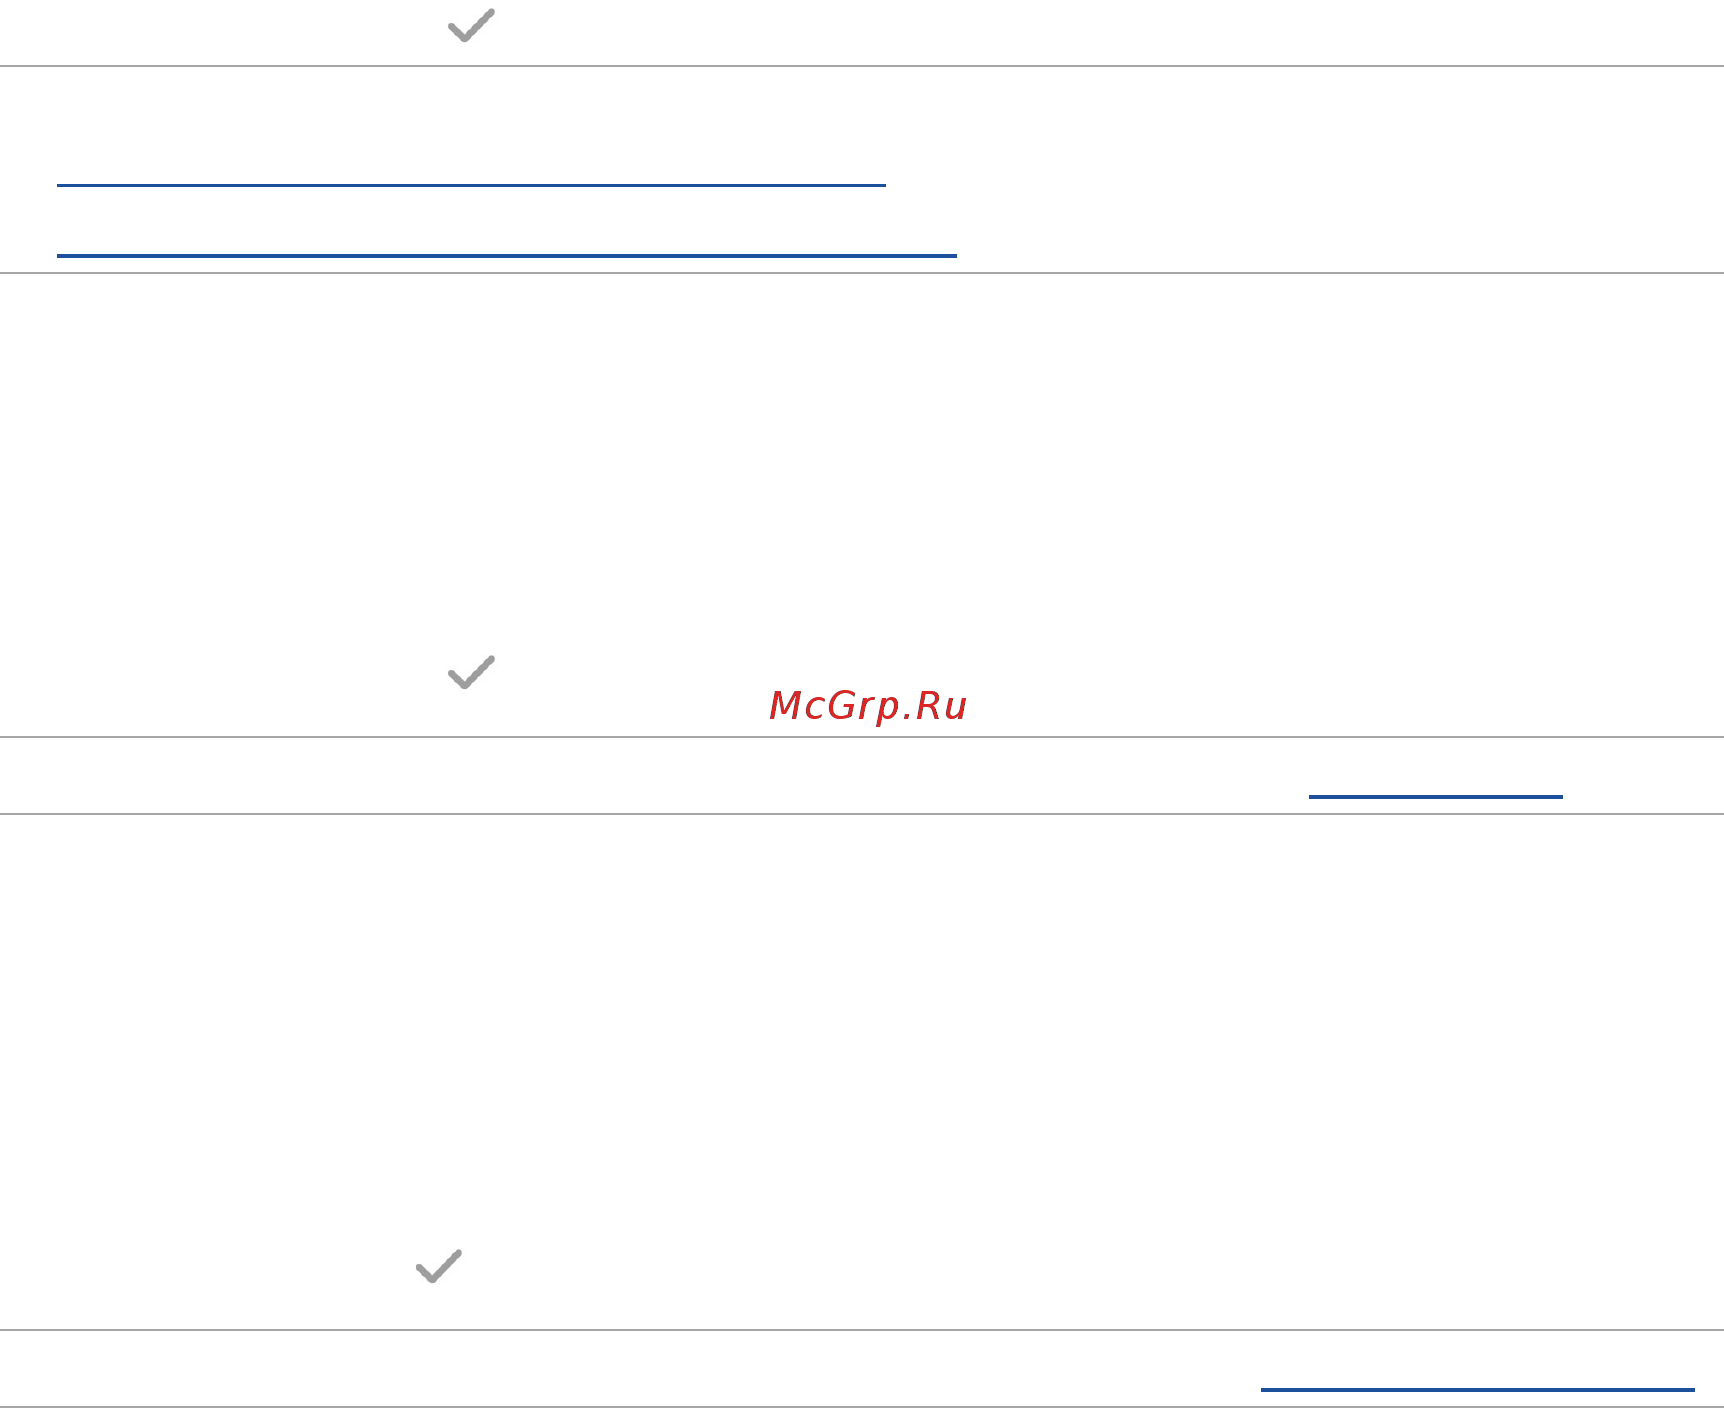Click the gray checkmark just above McGrp.Ru watermark
The height and width of the screenshot is (1408, 1724).
(471, 672)
